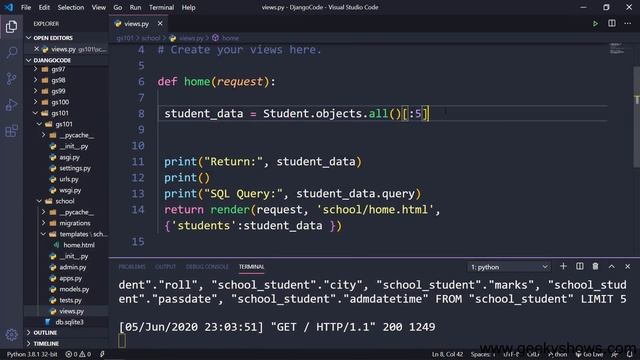This screenshot has width=640, height=360.
Task: Switch to the Output panel tab
Action: pos(165,267)
